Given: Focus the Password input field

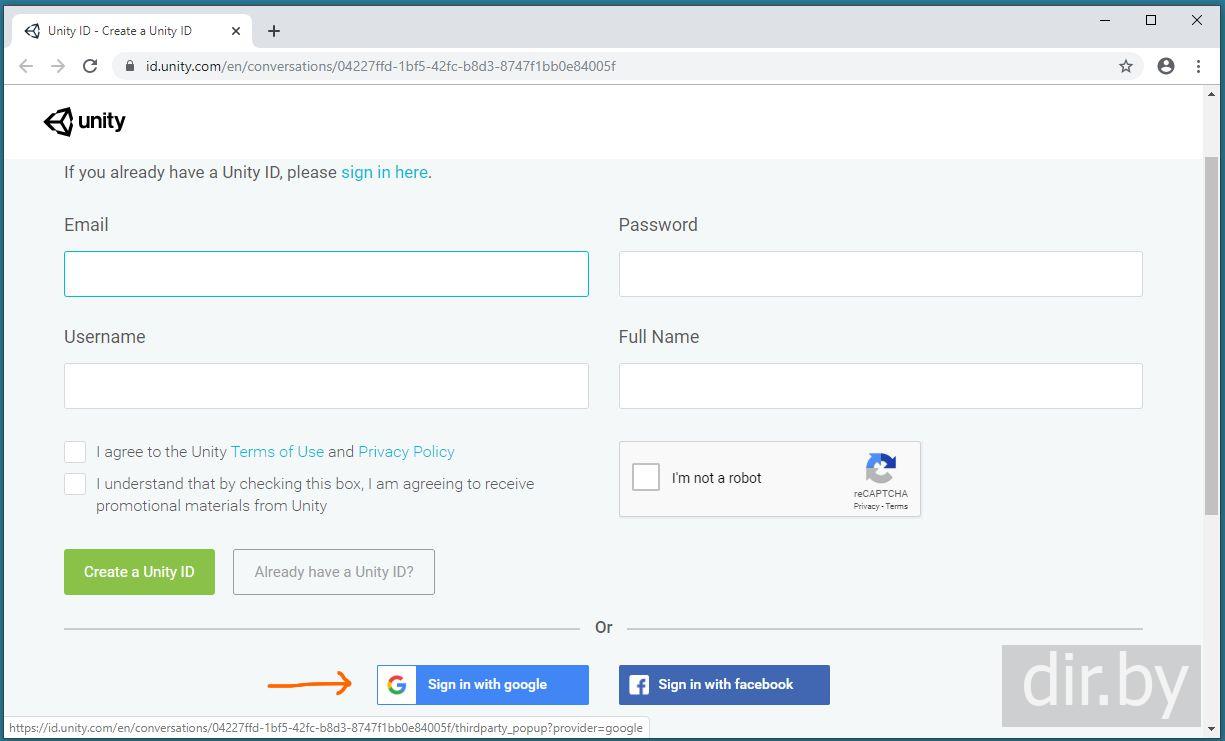Looking at the screenshot, I should pos(880,274).
